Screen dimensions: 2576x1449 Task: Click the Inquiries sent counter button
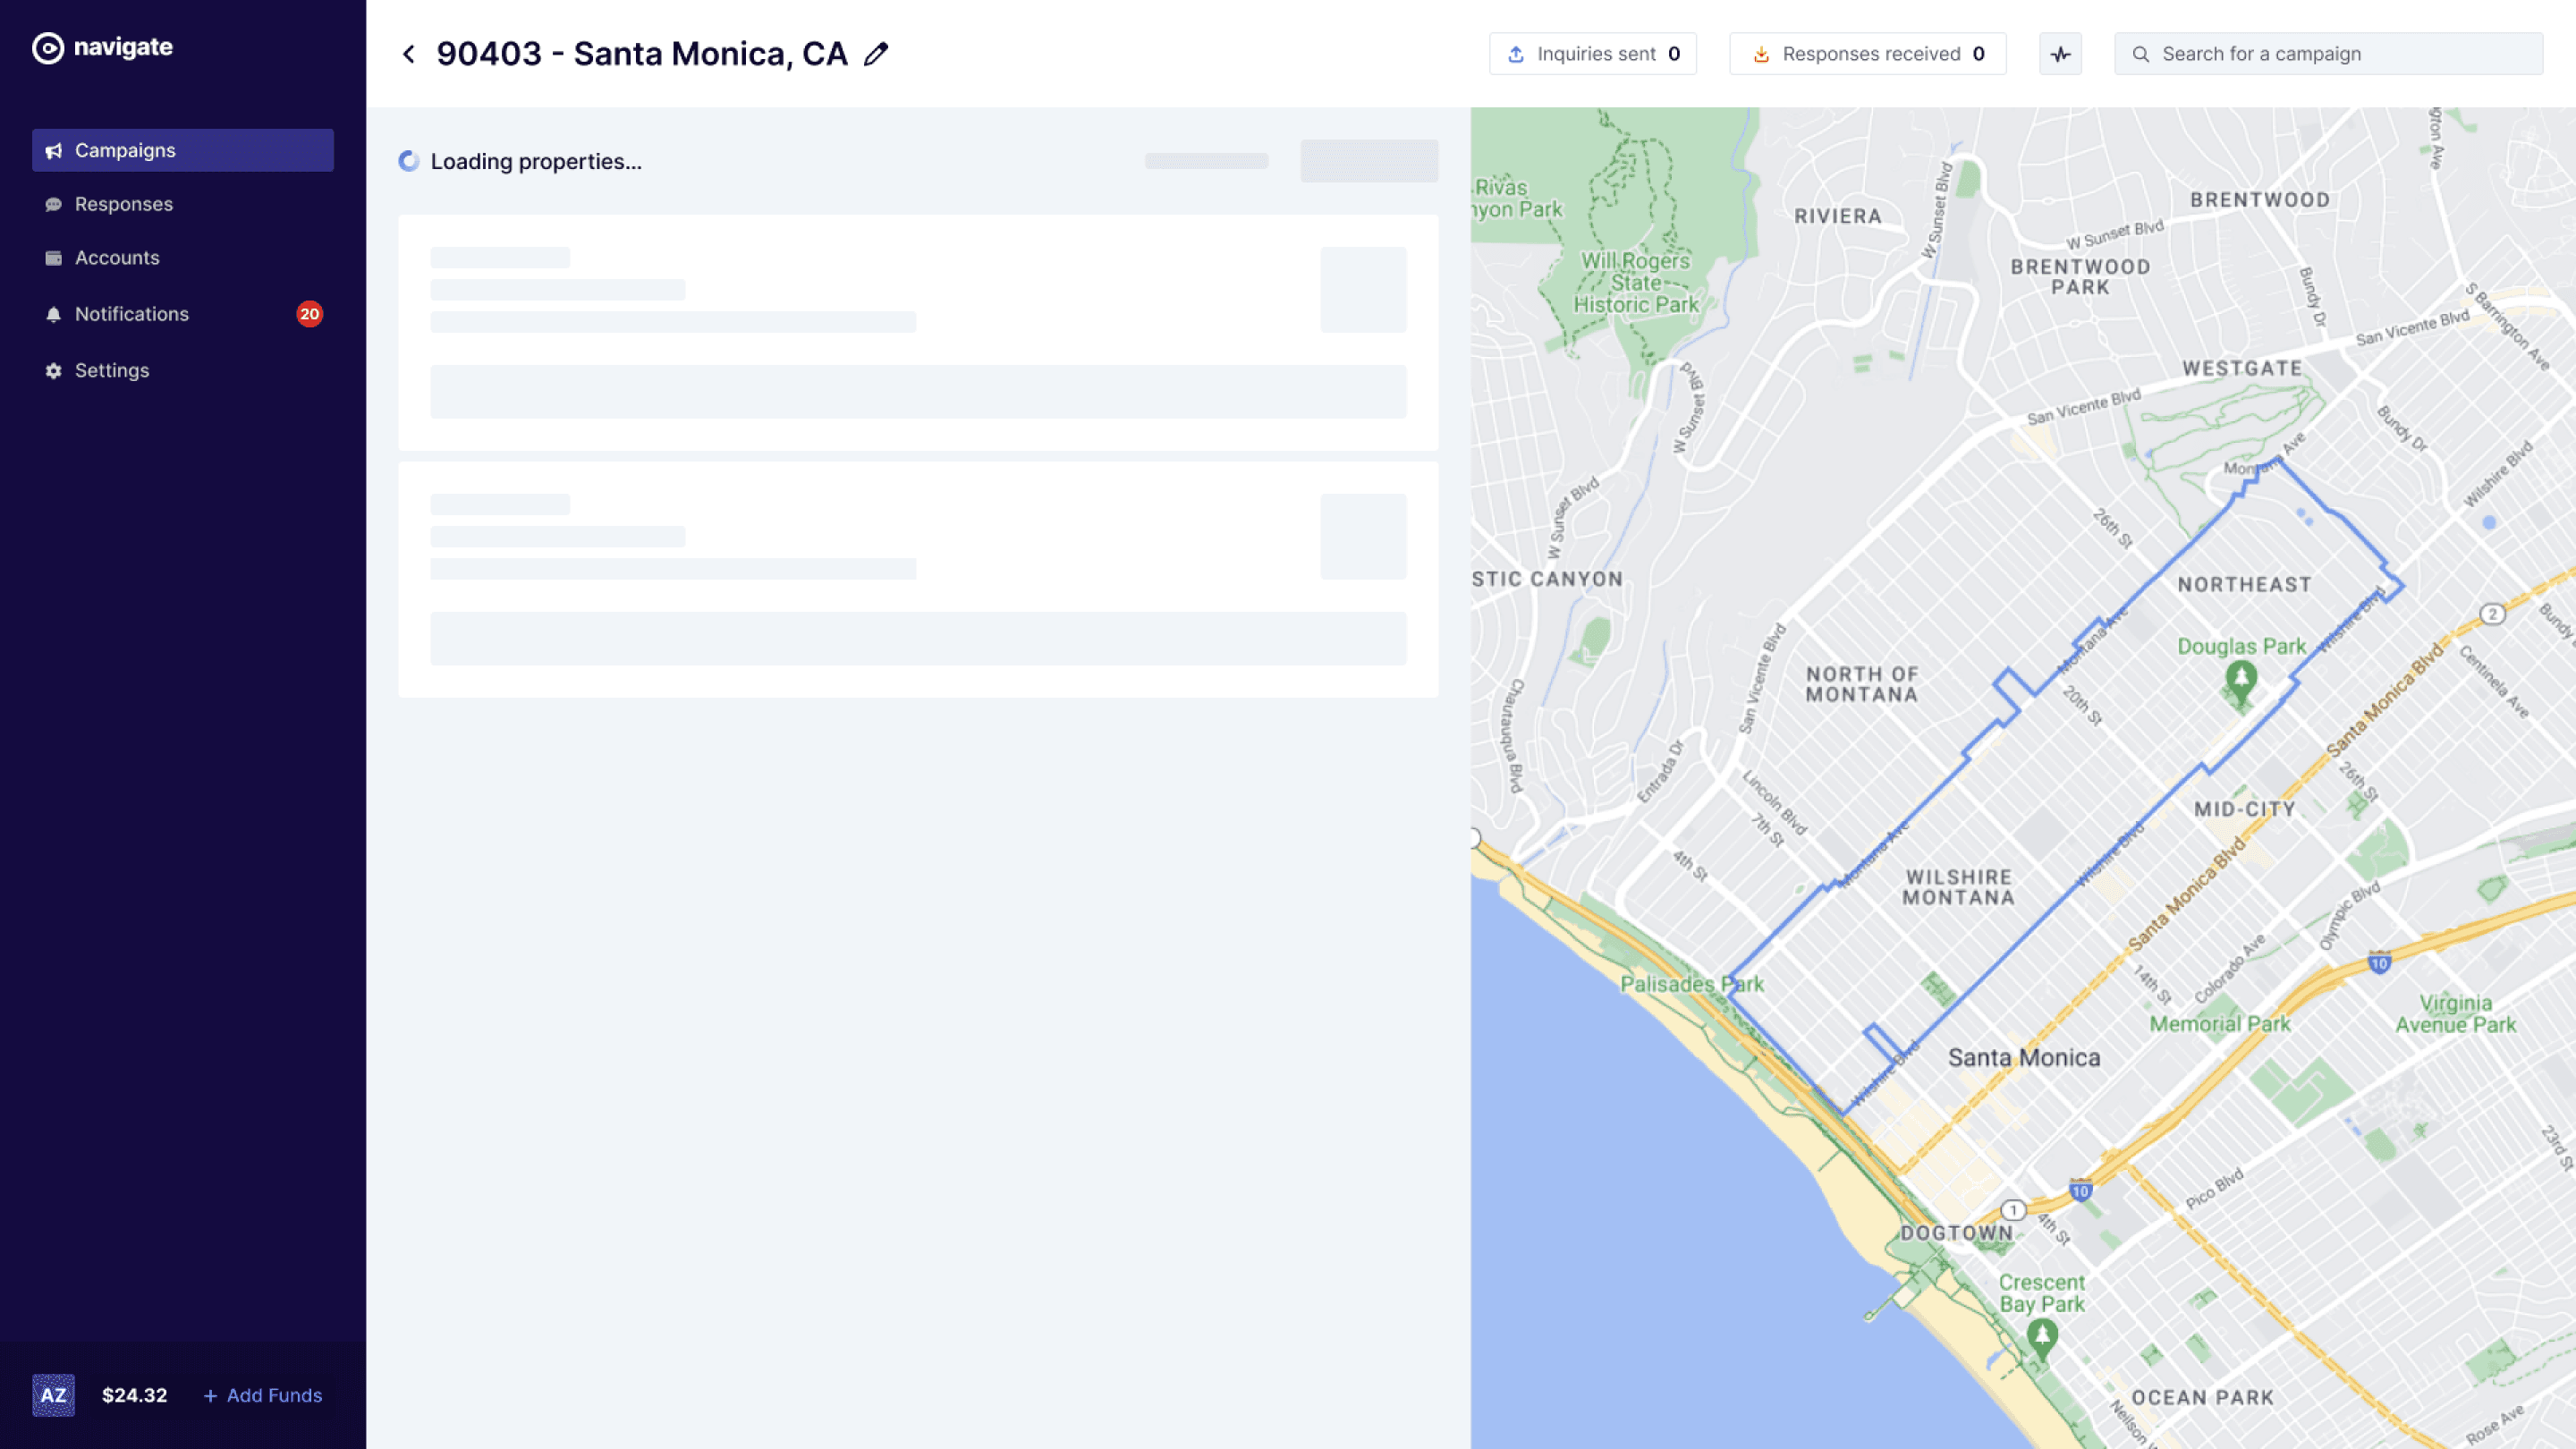coord(1592,54)
